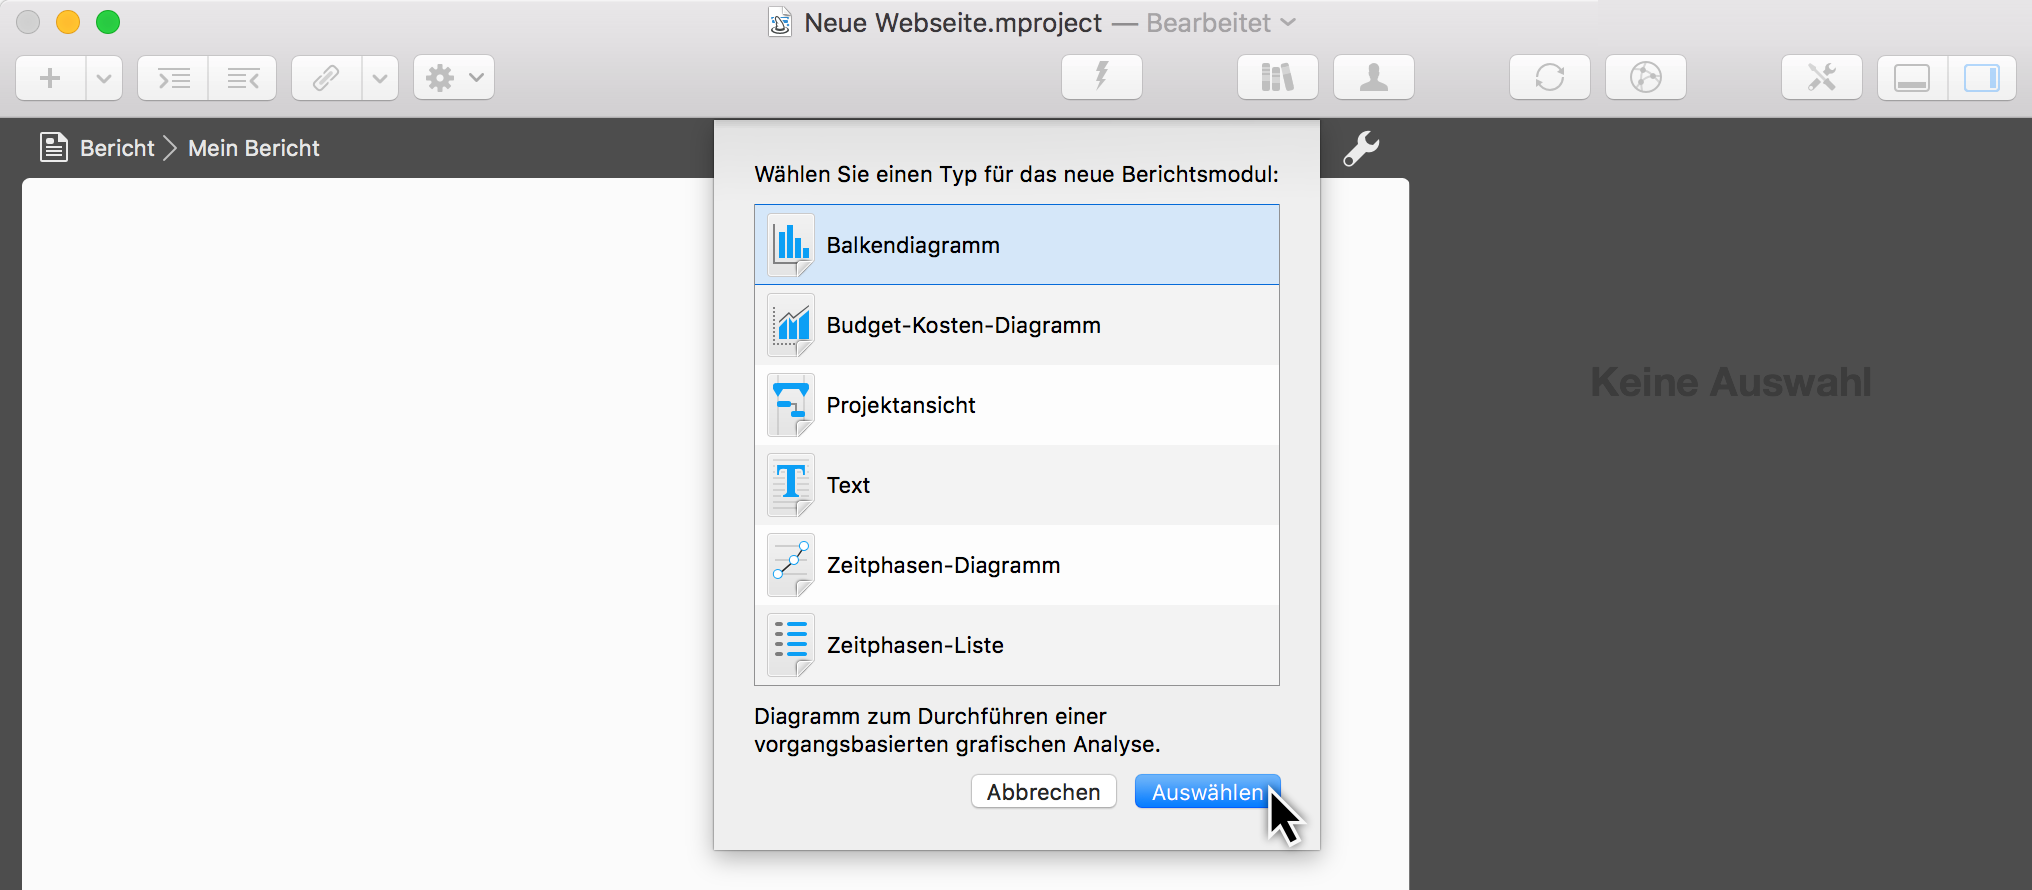Toggle the right sidebar panel button
Viewport: 2032px width, 890px height.
click(x=1981, y=78)
